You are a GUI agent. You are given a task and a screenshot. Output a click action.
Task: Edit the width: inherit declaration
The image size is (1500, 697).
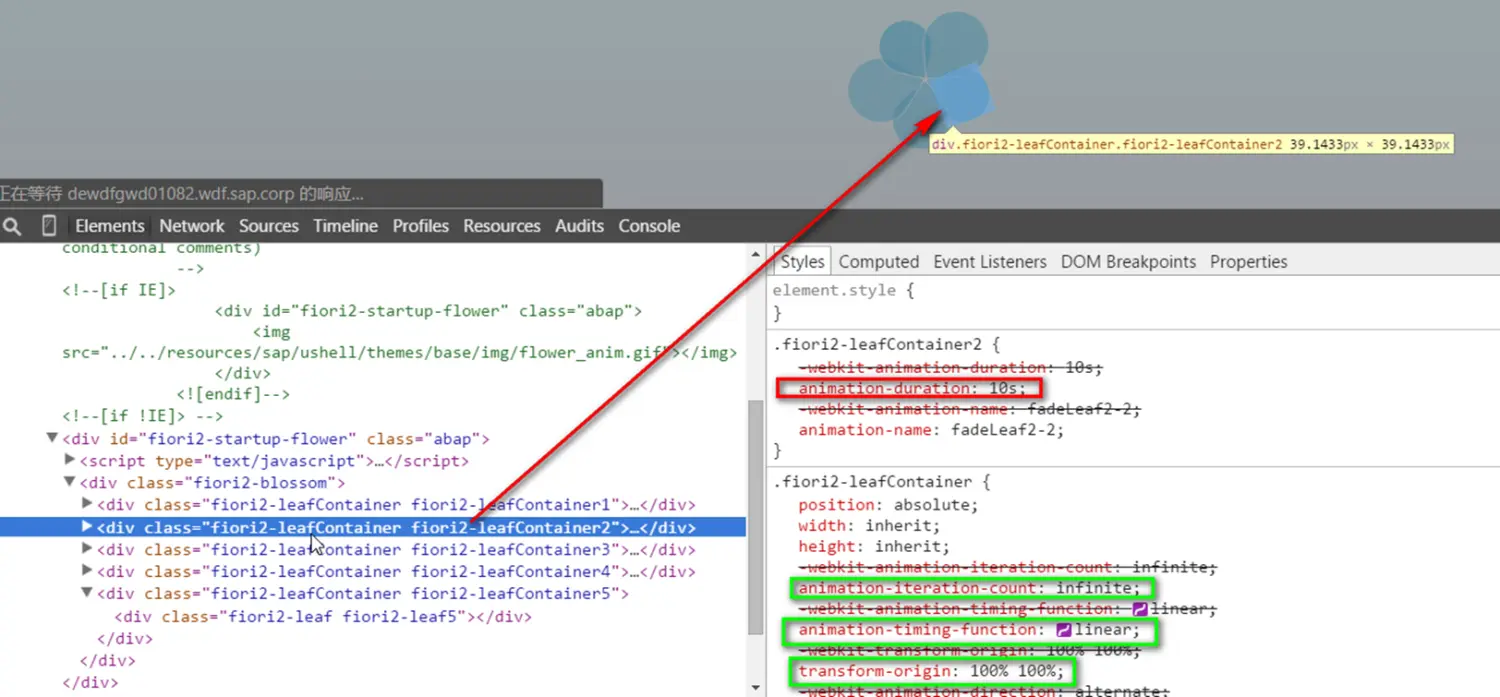click(x=868, y=526)
